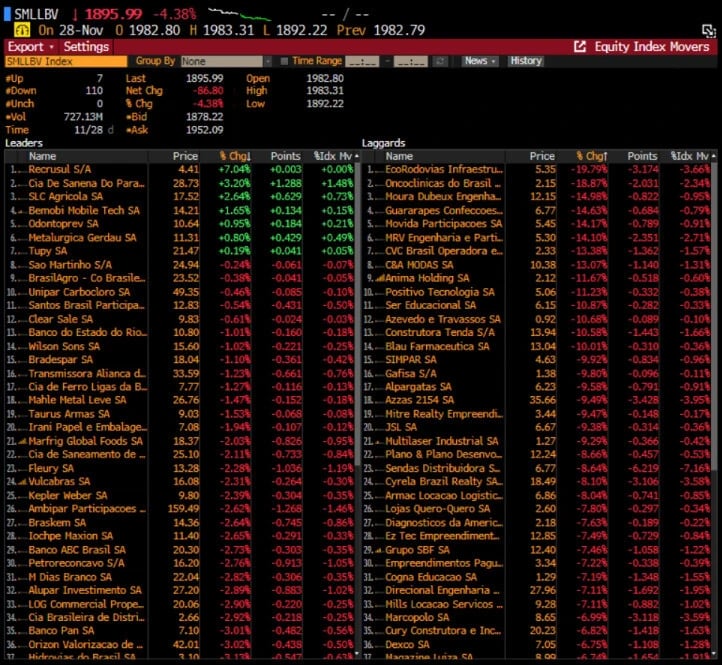
Task: Click Laggards %Idx Mv column header
Action: pyautogui.click(x=689, y=156)
